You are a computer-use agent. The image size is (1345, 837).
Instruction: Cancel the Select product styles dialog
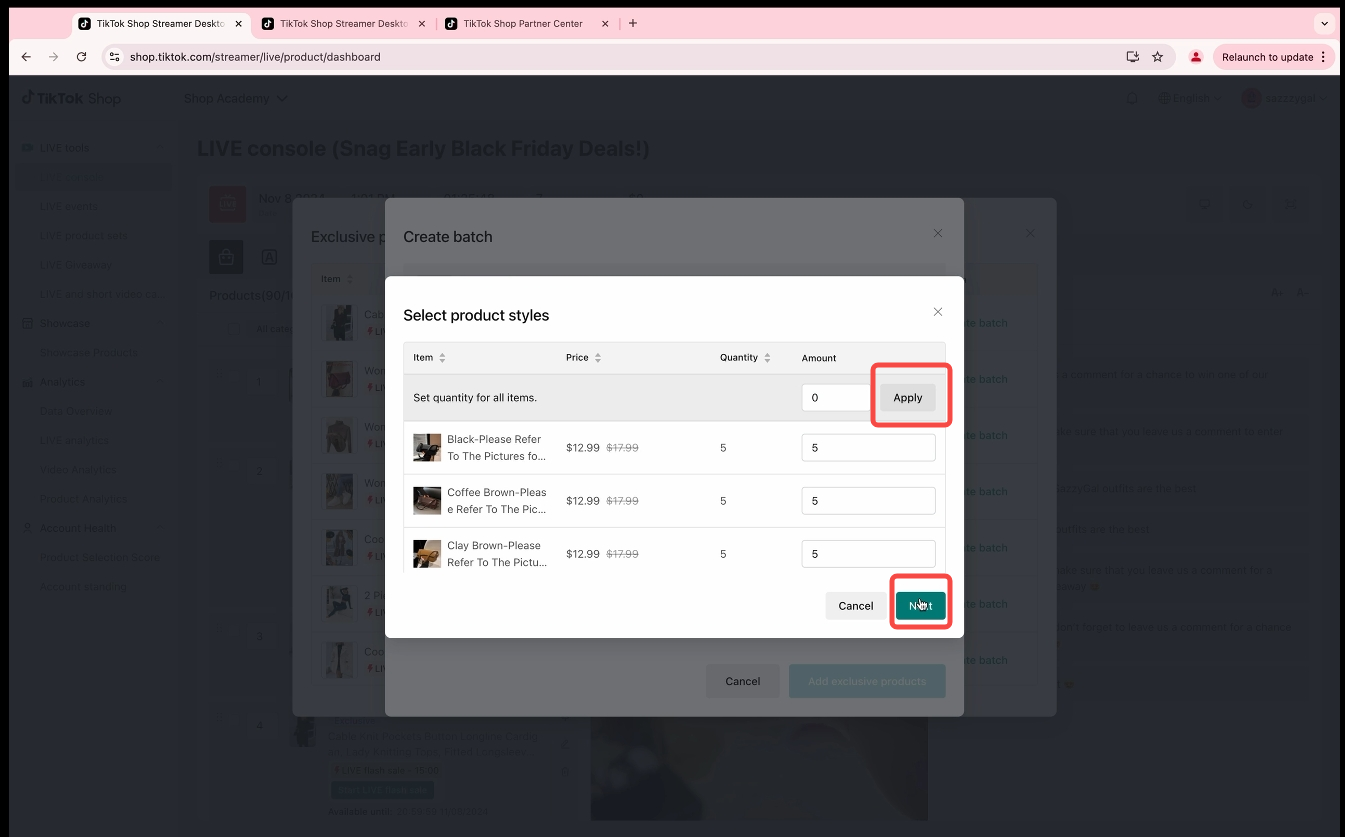pos(855,606)
